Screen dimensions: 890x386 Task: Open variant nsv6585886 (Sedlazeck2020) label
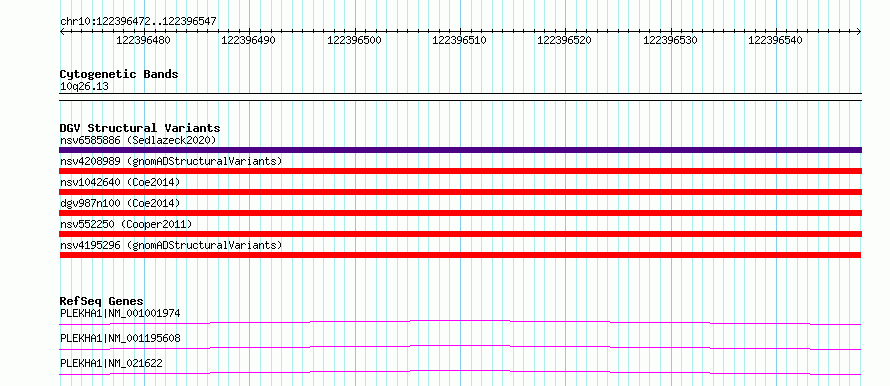tap(138, 140)
